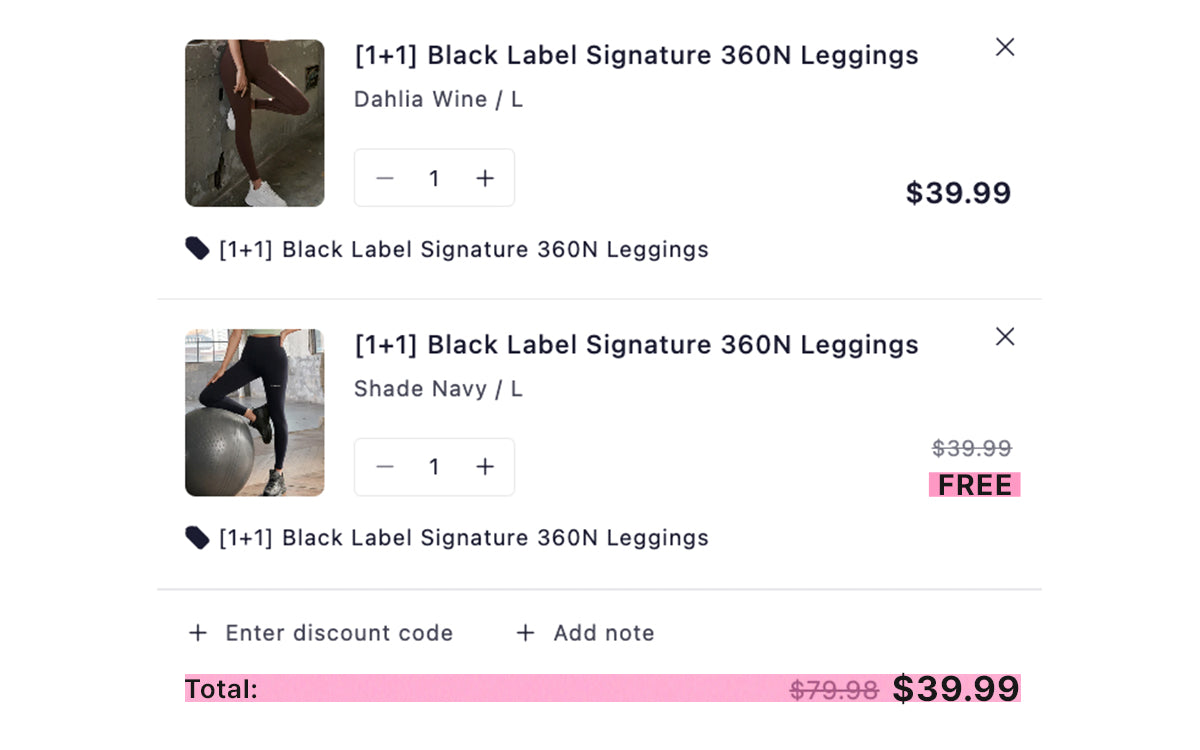This screenshot has height=750, width=1200.
Task: Click the plus icon beside Enter discount code
Action: [198, 633]
